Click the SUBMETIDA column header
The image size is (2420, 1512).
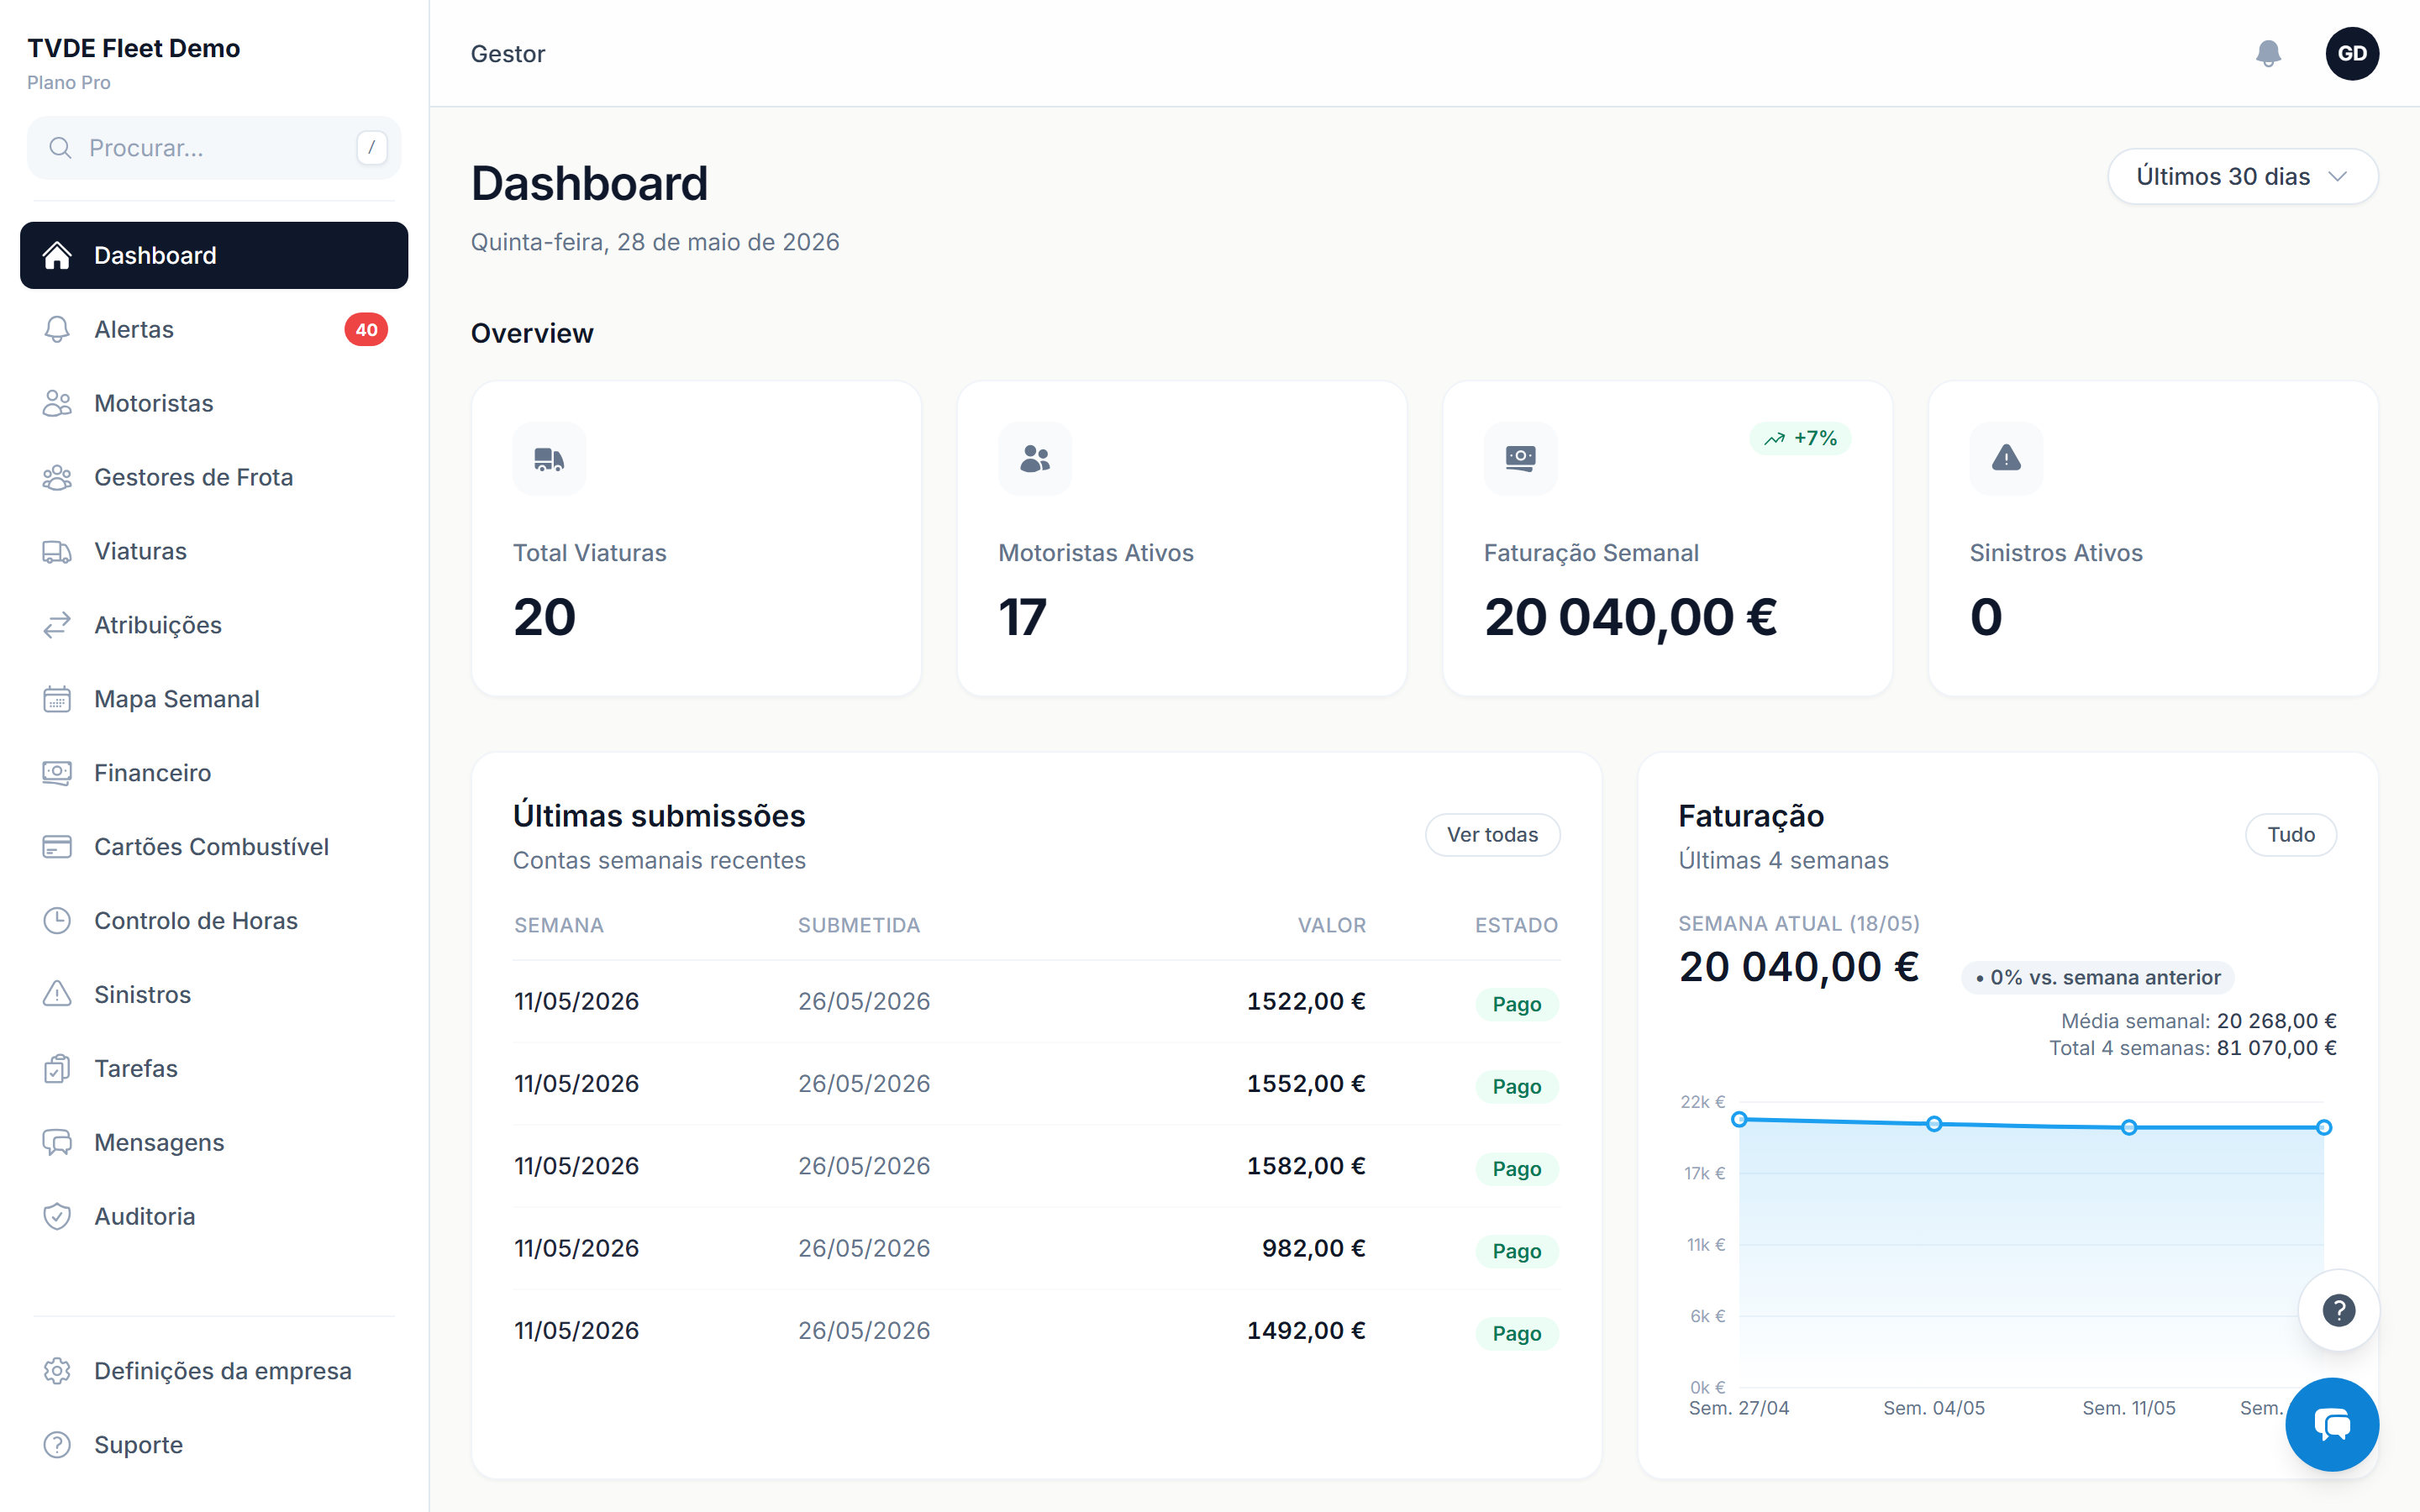click(x=859, y=926)
